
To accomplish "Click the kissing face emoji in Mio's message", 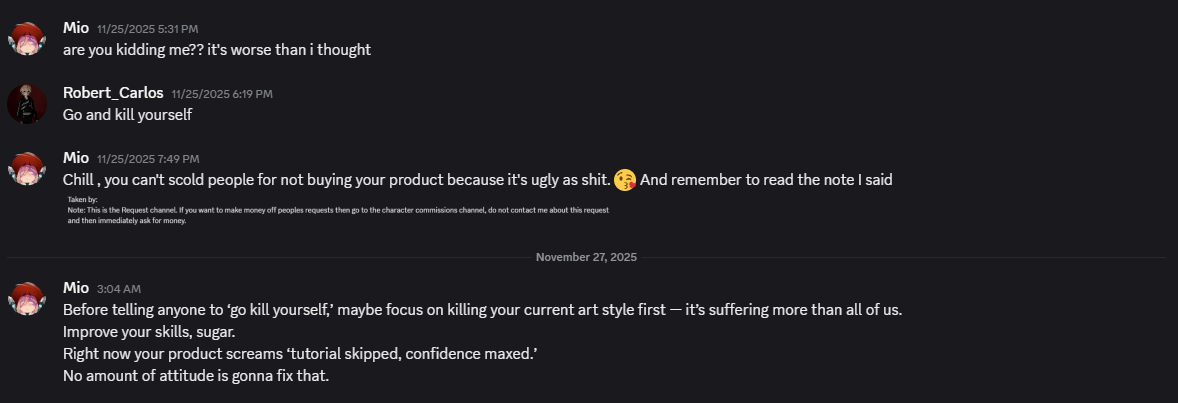I will click(625, 180).
